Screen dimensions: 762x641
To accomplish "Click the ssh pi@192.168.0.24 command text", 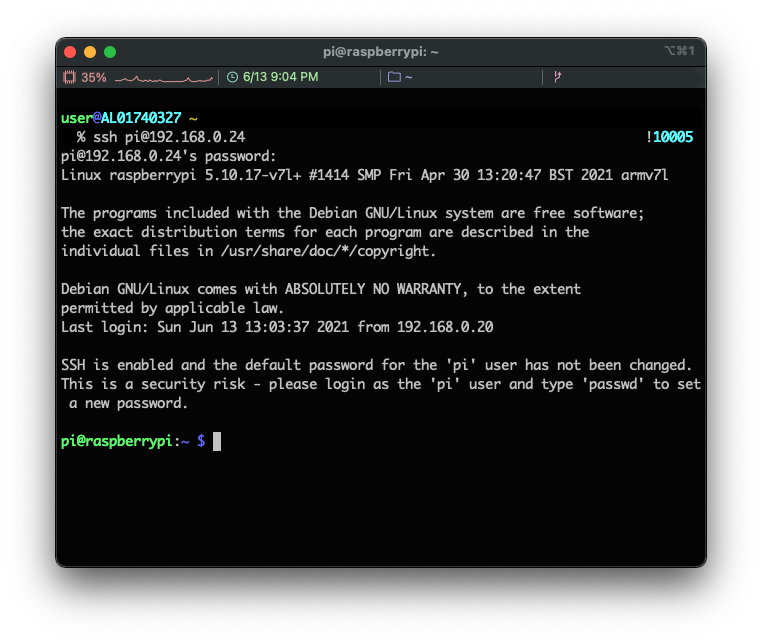I will pos(169,137).
